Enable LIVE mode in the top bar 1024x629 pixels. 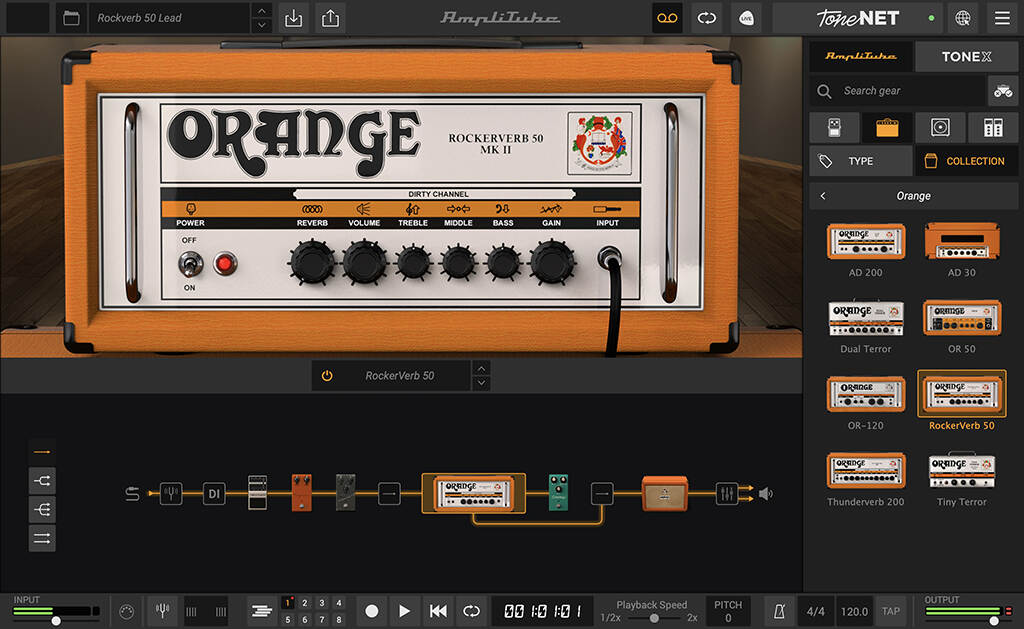(x=746, y=18)
